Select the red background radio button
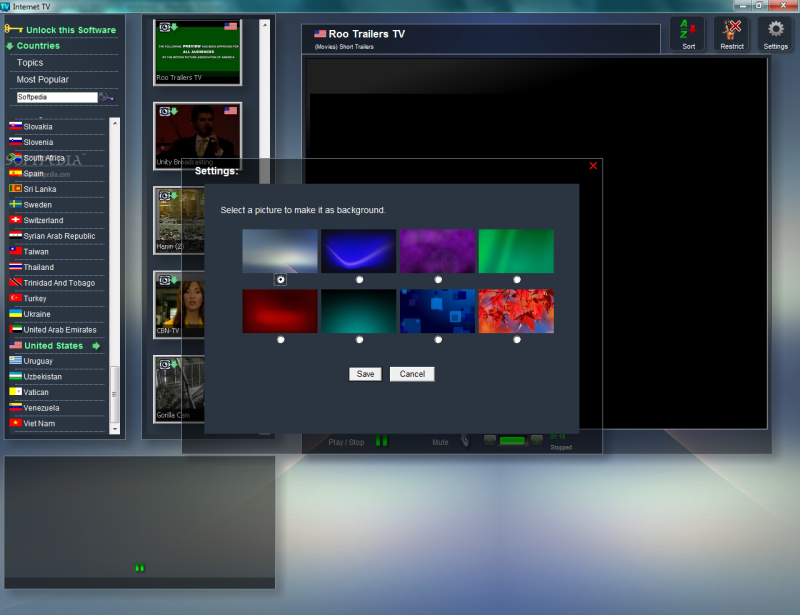Viewport: 800px width, 615px height. tap(281, 339)
